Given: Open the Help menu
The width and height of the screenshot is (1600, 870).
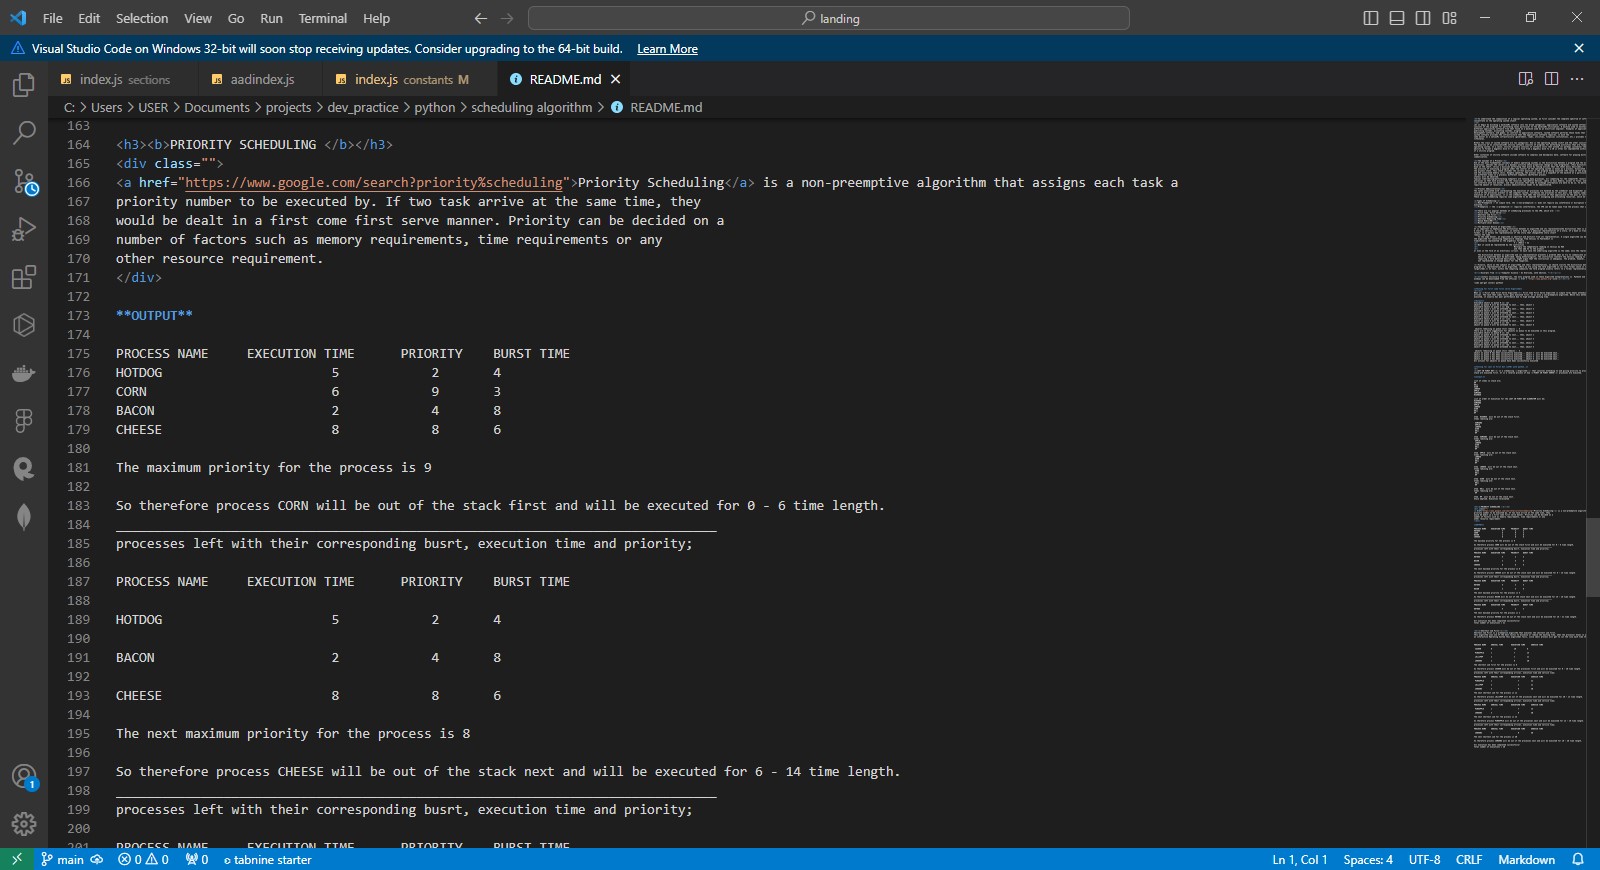Looking at the screenshot, I should [x=377, y=18].
